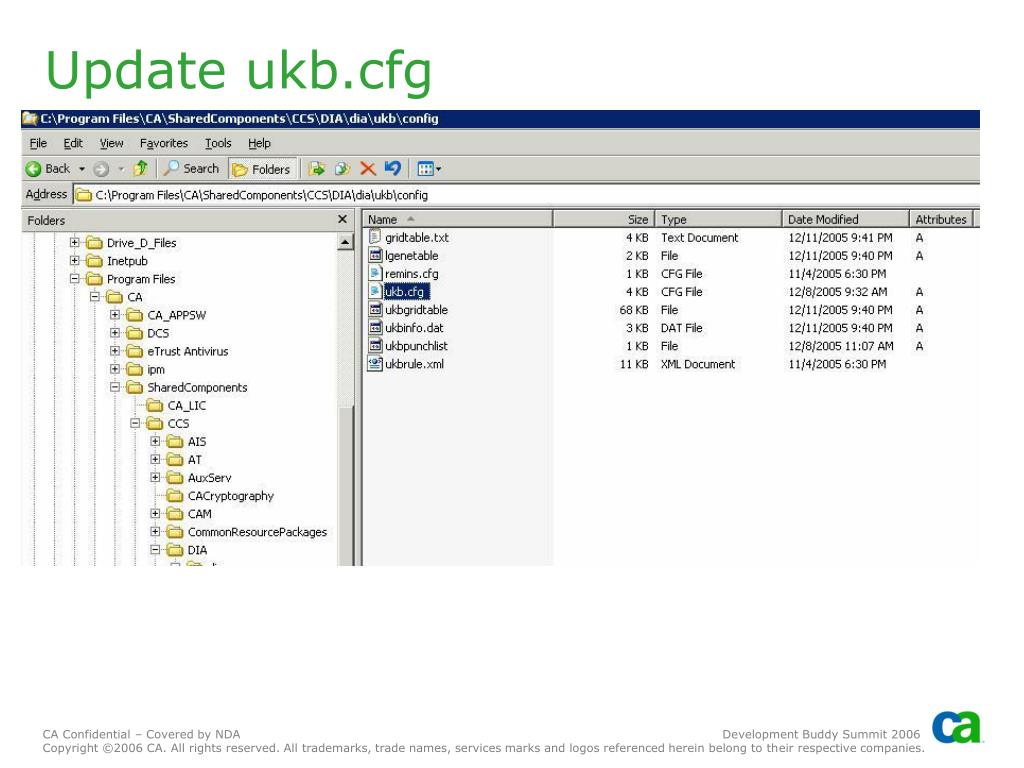Screen dimensions: 1024x768
Task: Sort by Date Modified column header
Action: click(x=845, y=219)
